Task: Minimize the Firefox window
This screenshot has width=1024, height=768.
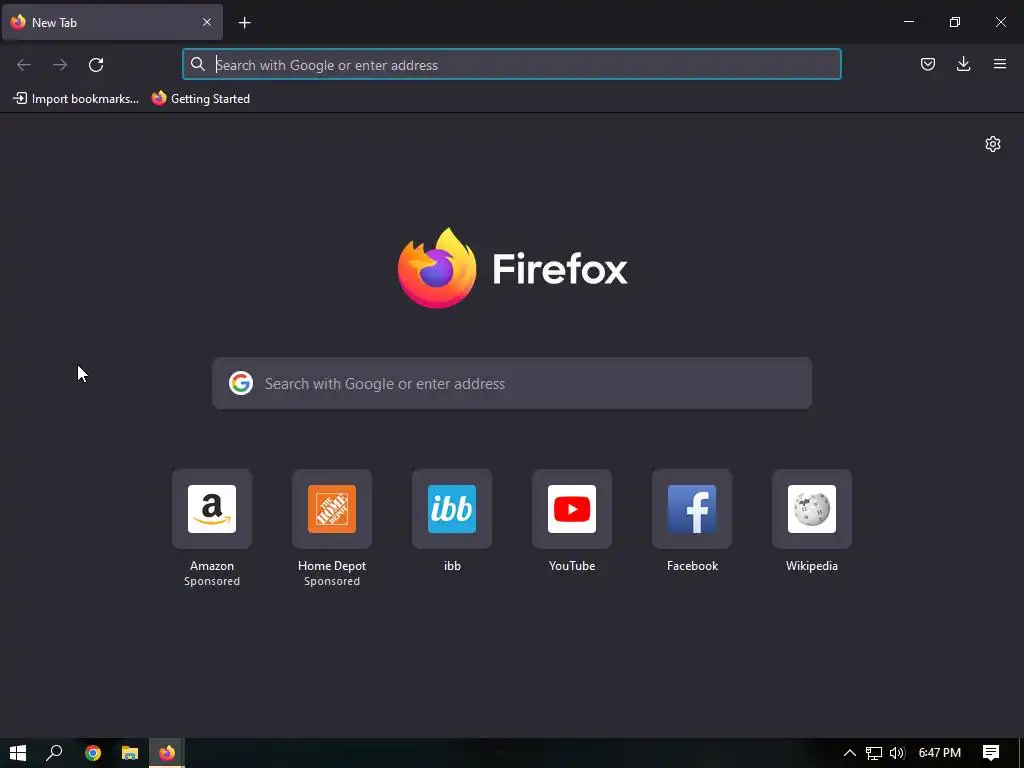Action: point(908,22)
